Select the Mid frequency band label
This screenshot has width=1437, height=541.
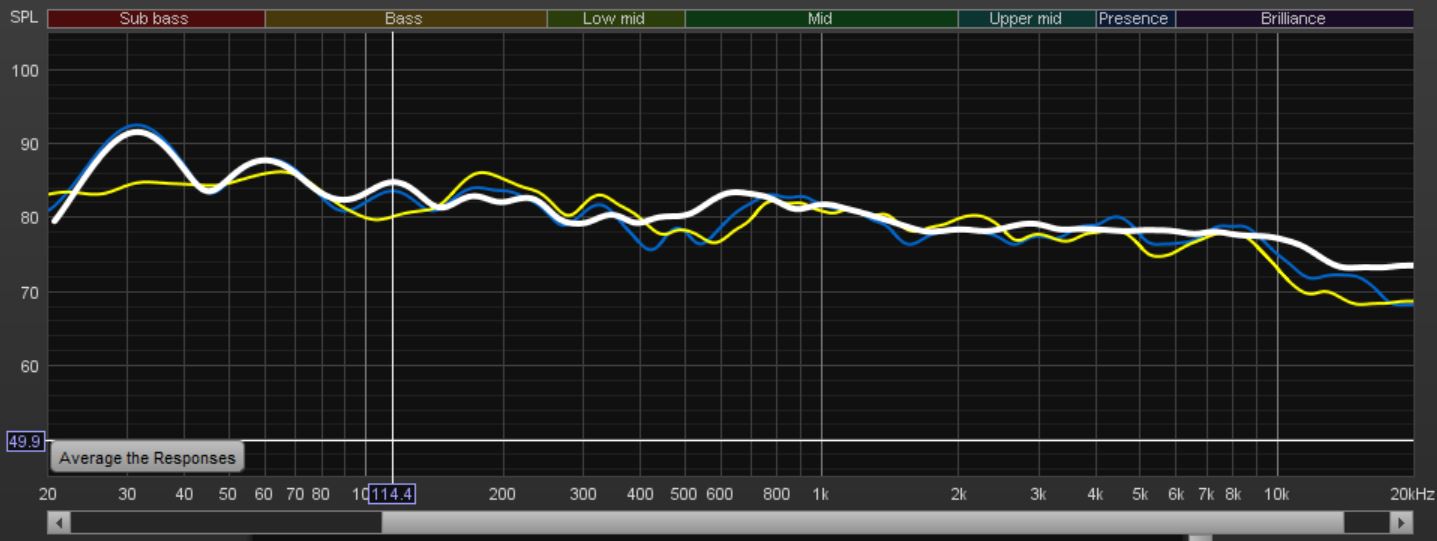pyautogui.click(x=821, y=18)
